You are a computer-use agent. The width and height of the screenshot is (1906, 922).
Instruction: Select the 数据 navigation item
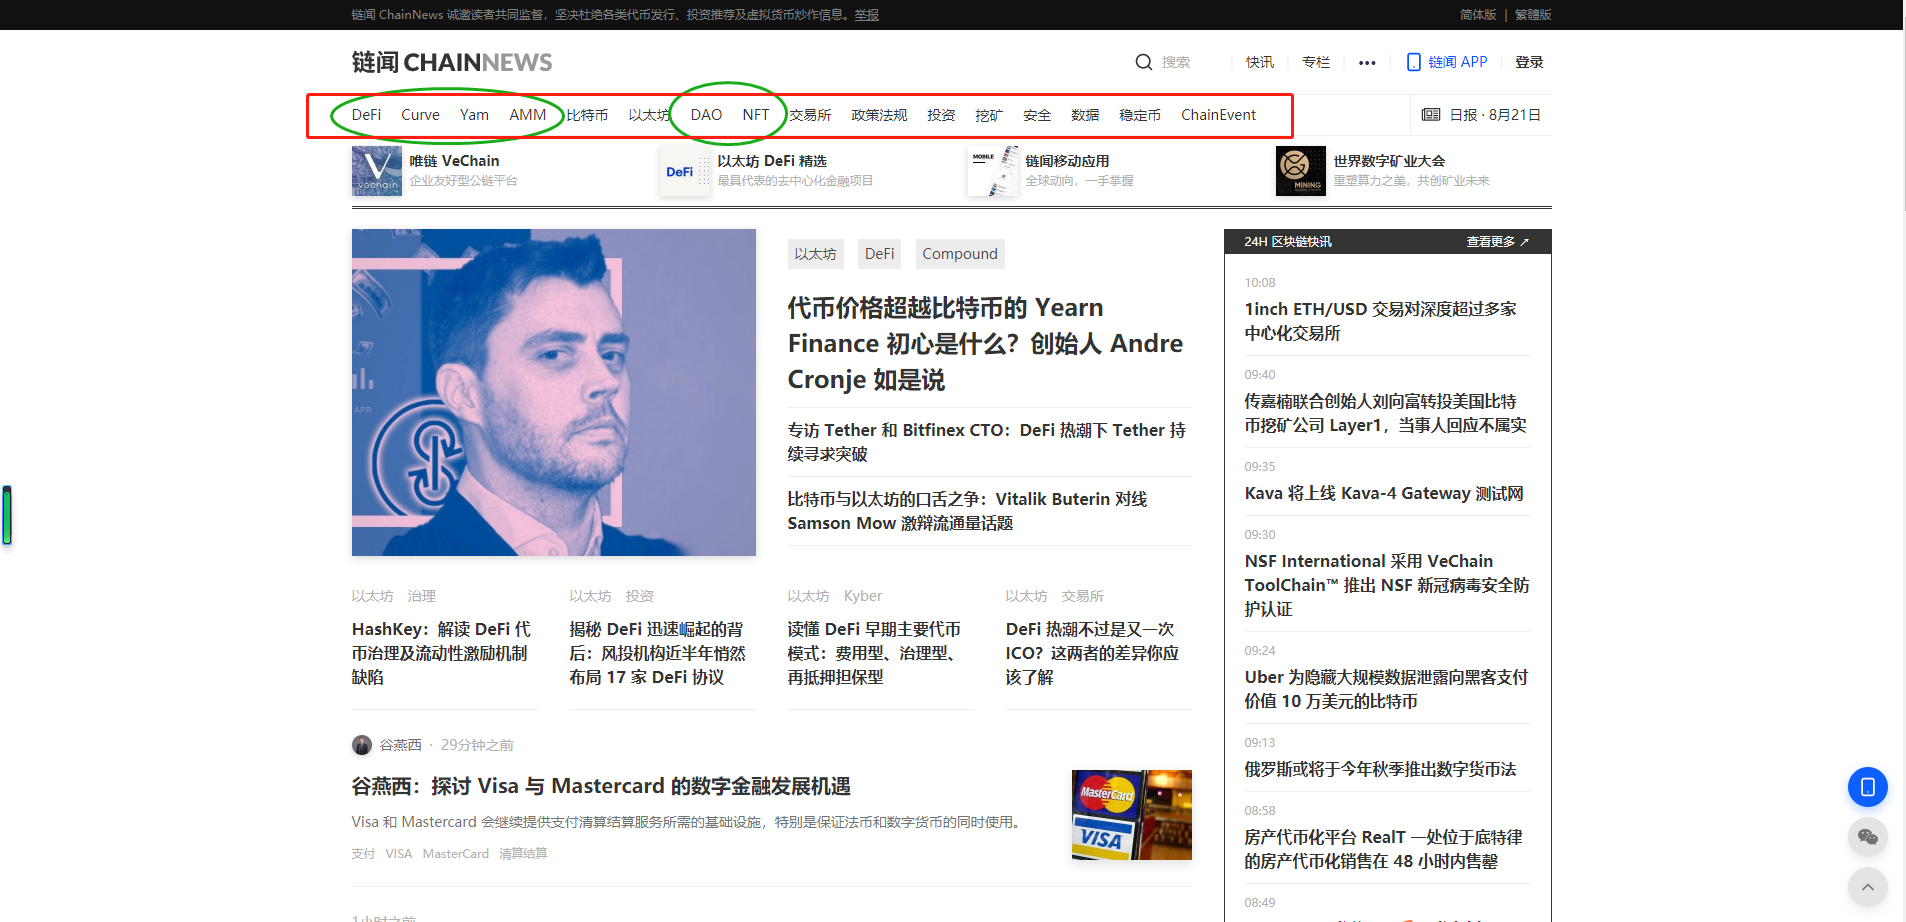pyautogui.click(x=1085, y=115)
